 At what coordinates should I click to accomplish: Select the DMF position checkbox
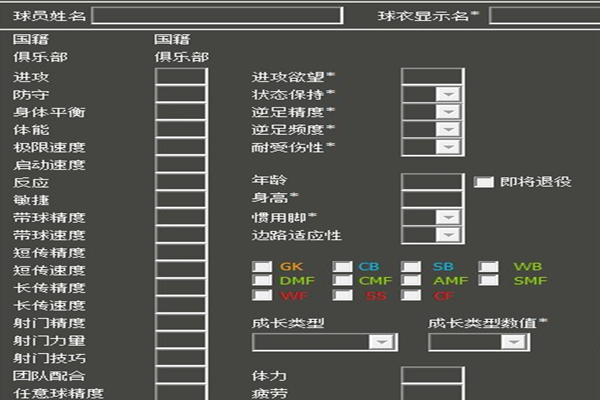point(262,281)
